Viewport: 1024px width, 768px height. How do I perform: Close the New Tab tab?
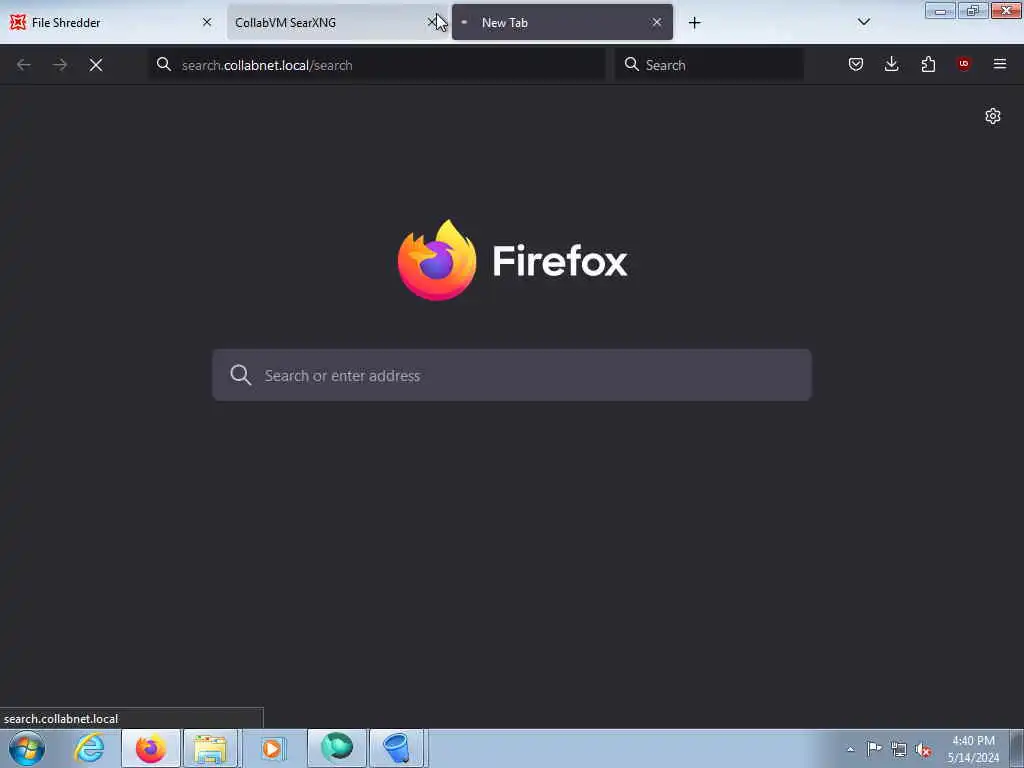point(656,22)
